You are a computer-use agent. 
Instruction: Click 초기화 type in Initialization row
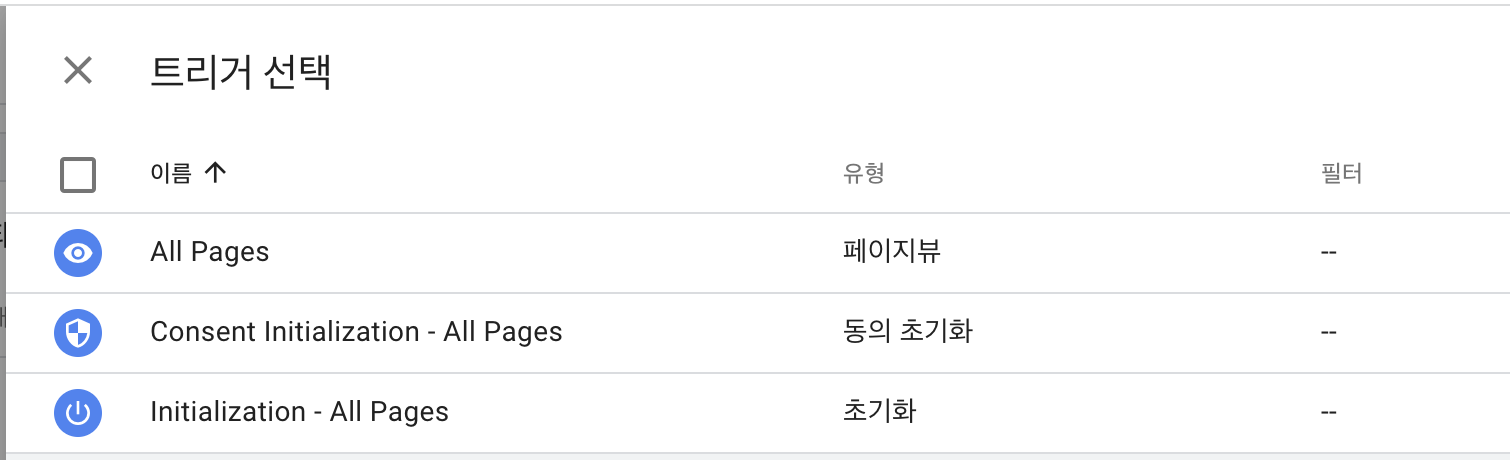[x=880, y=411]
